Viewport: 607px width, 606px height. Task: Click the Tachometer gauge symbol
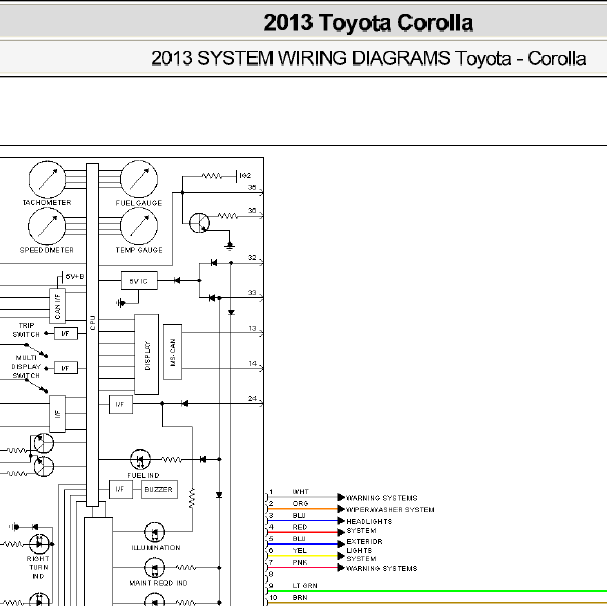coord(47,180)
